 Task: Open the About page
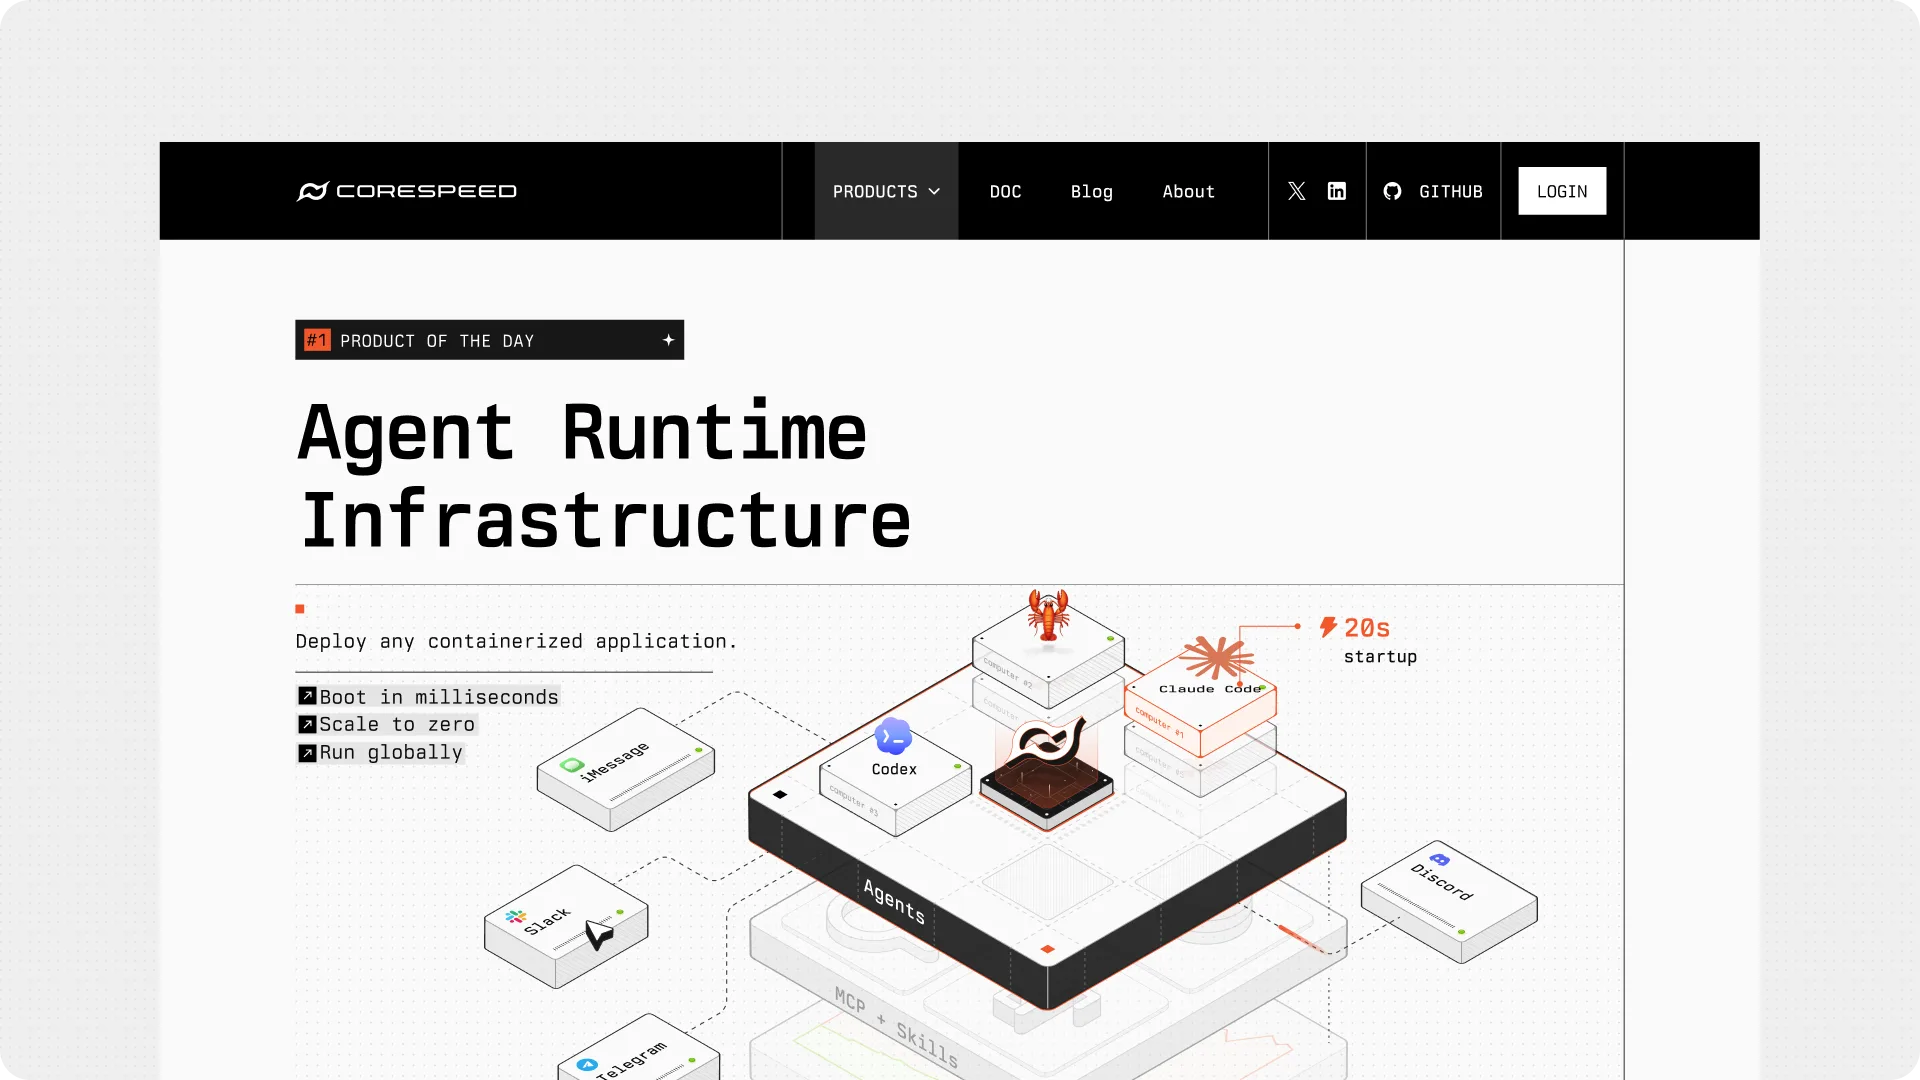pos(1188,191)
